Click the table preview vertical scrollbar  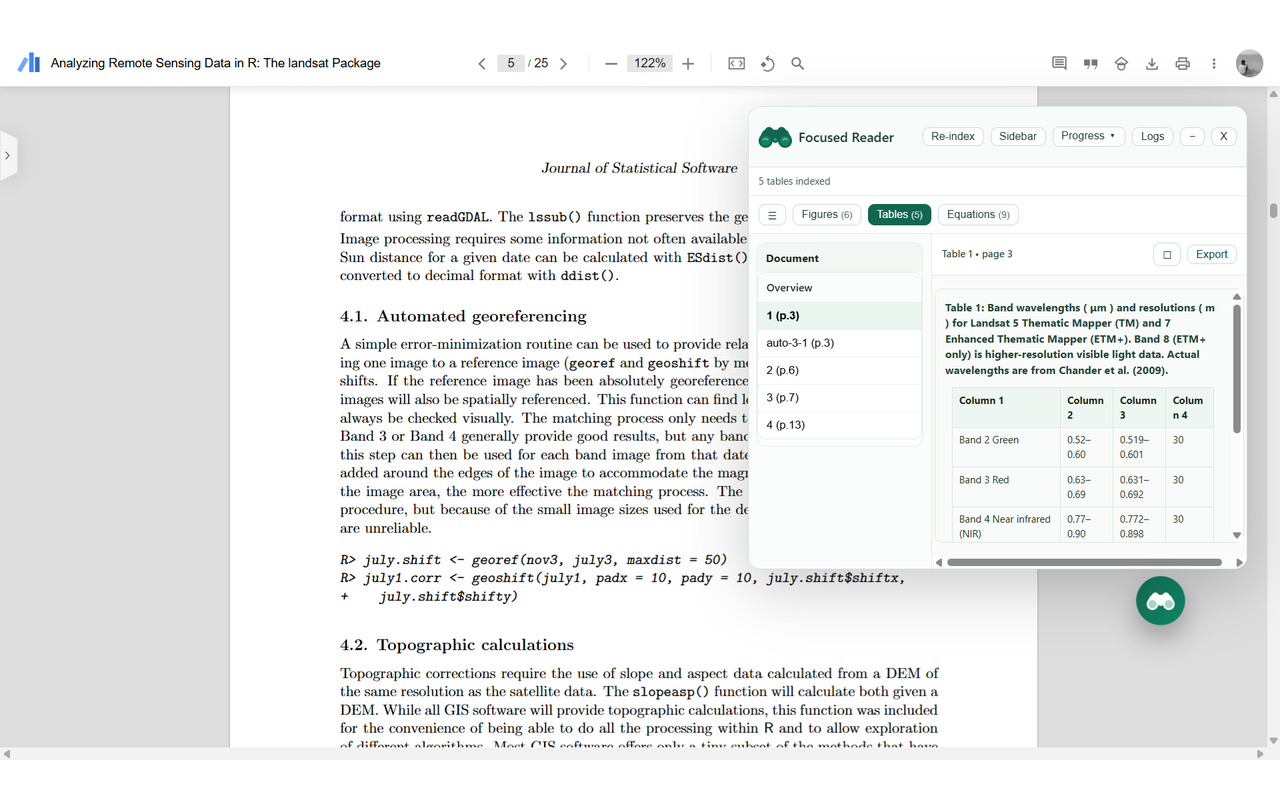[x=1237, y=368]
